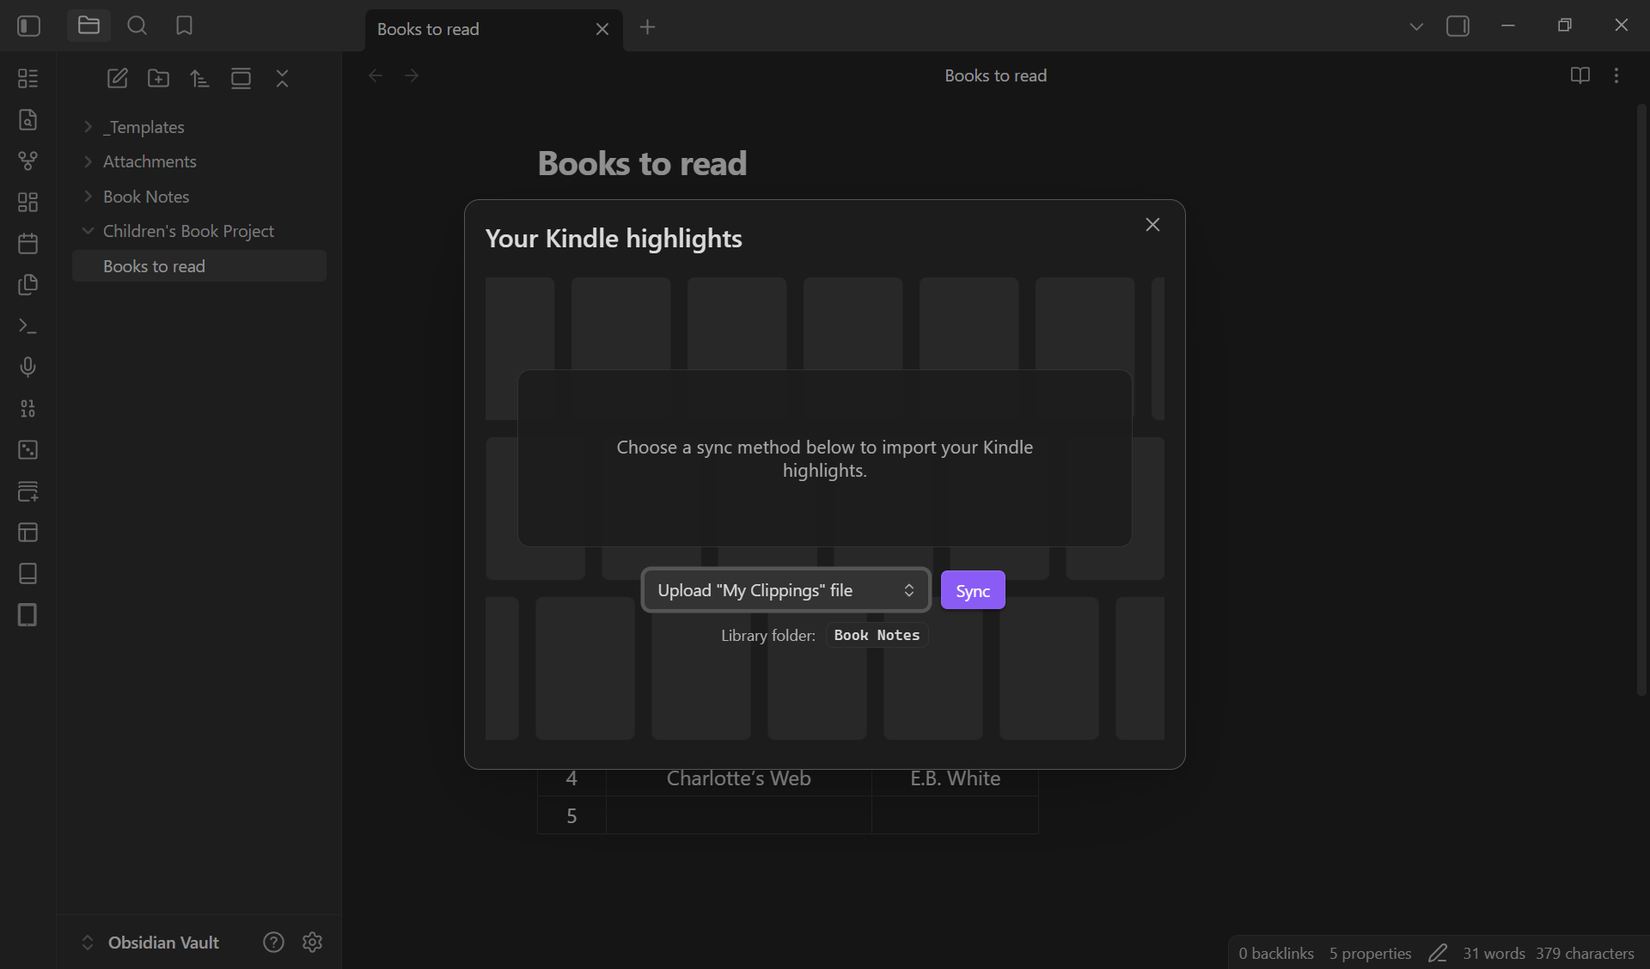Click the Sync button

pos(973,590)
